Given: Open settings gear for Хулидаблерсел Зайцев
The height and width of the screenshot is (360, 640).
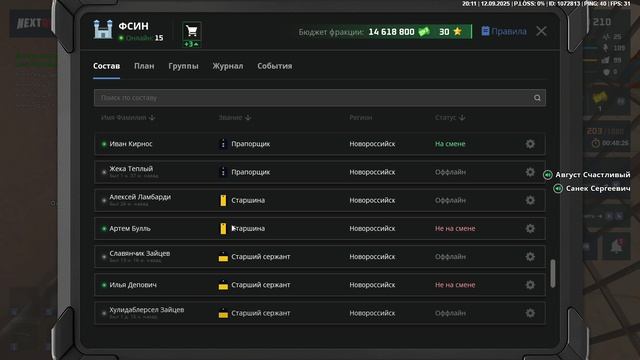Looking at the screenshot, I should pos(530,313).
